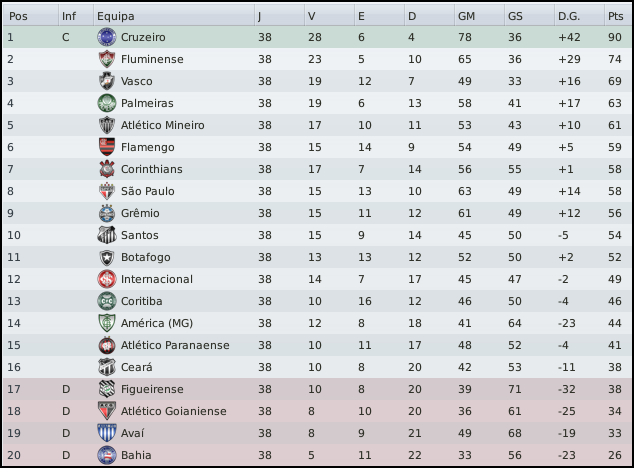This screenshot has width=634, height=468.
Task: Click the Pos column header
Action: coord(18,16)
